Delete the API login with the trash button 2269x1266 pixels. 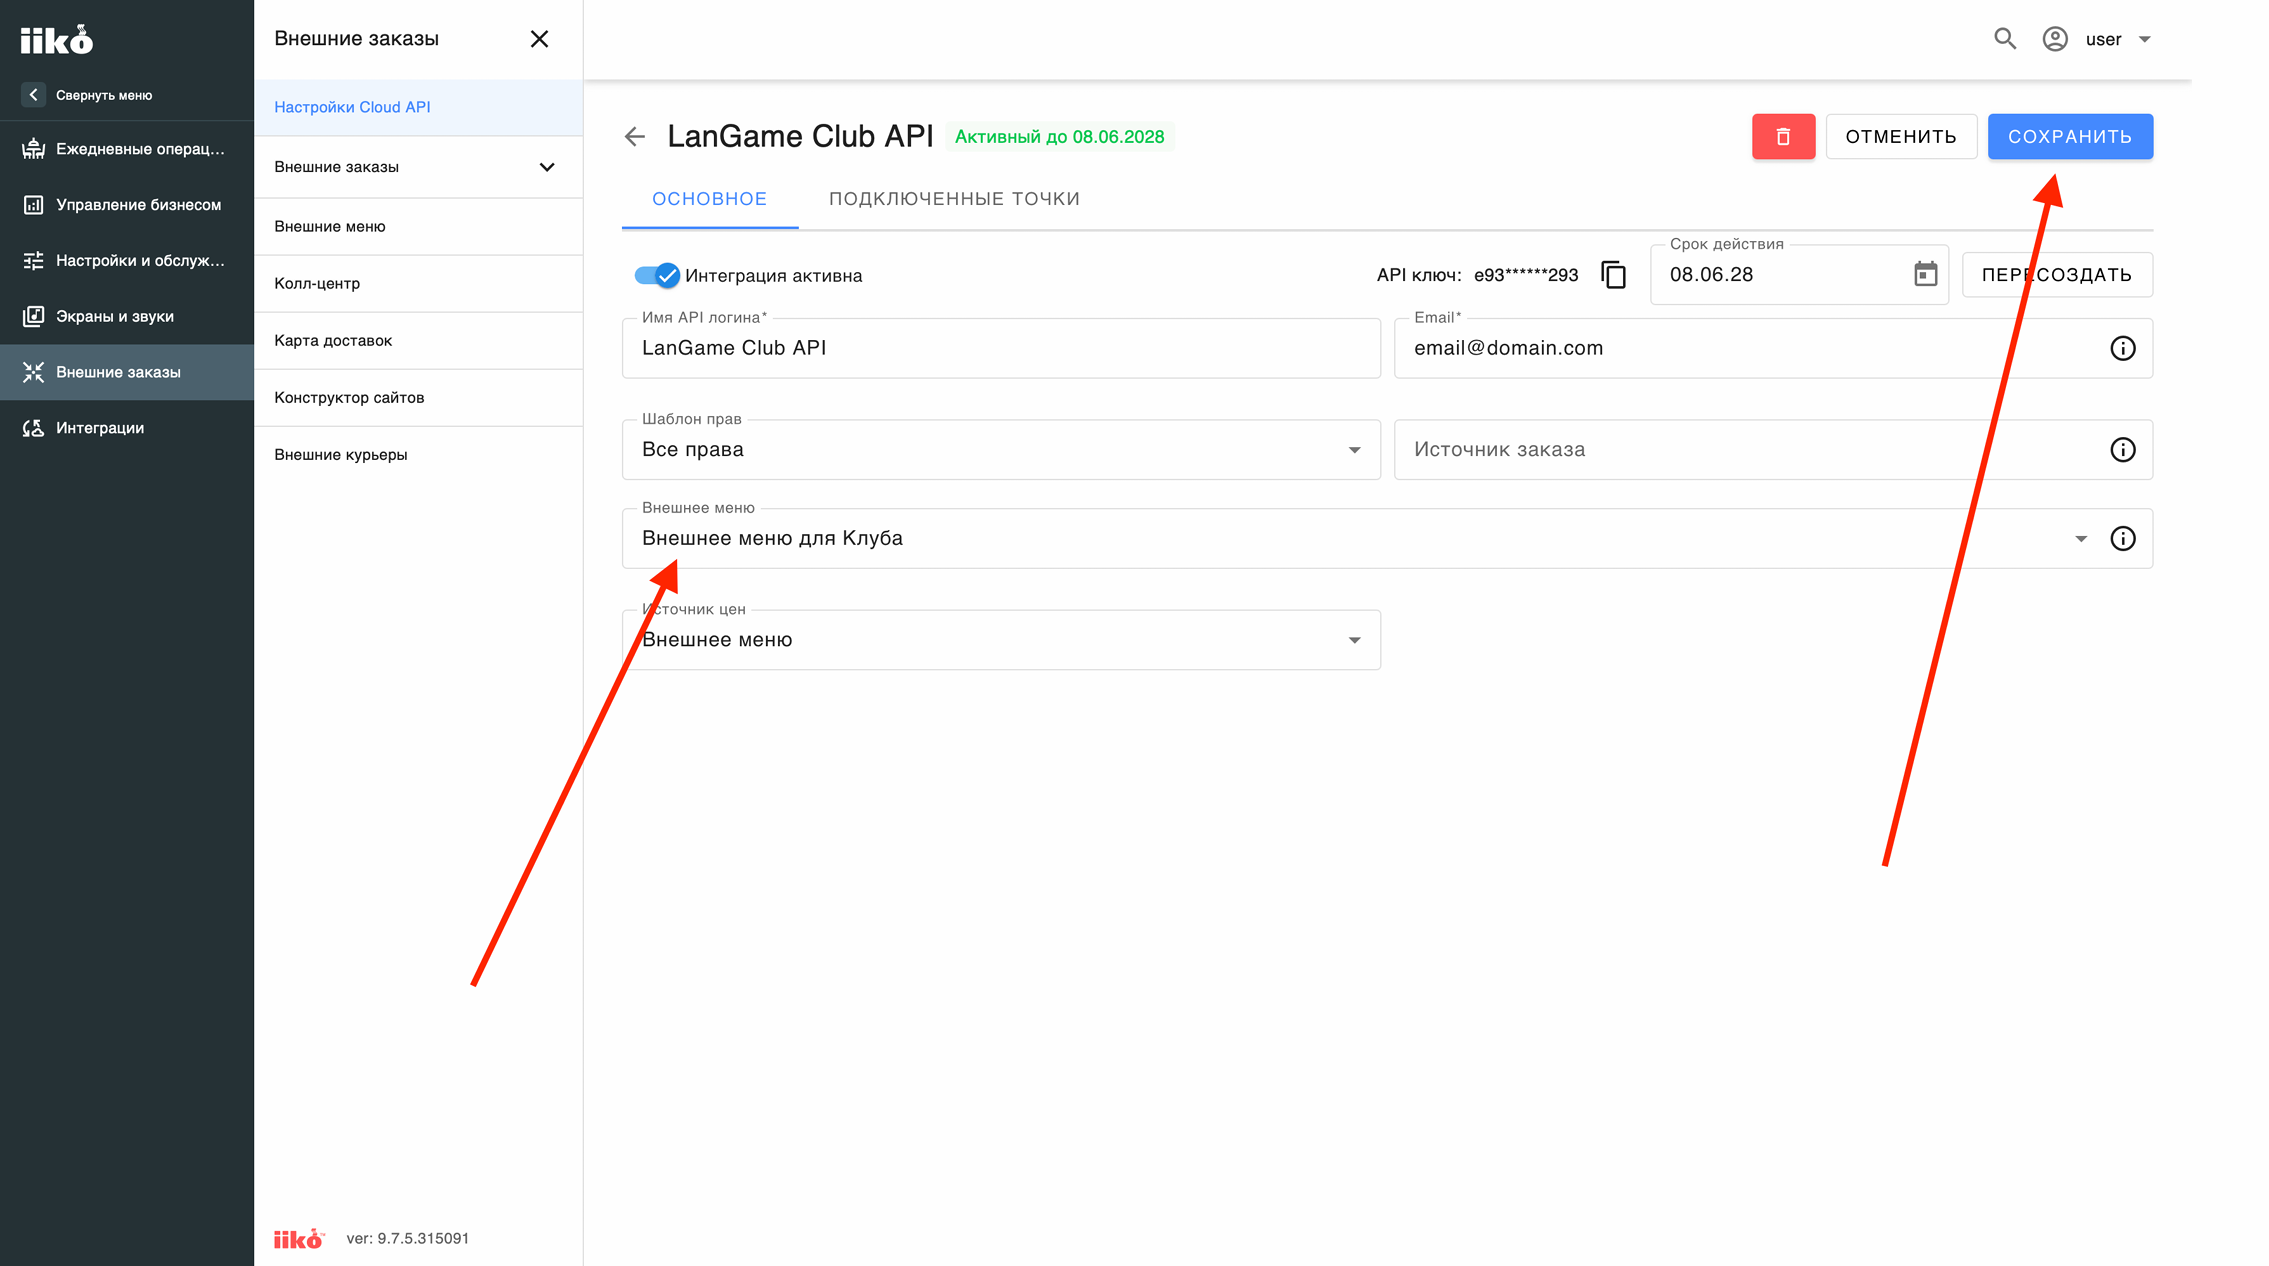(1783, 137)
